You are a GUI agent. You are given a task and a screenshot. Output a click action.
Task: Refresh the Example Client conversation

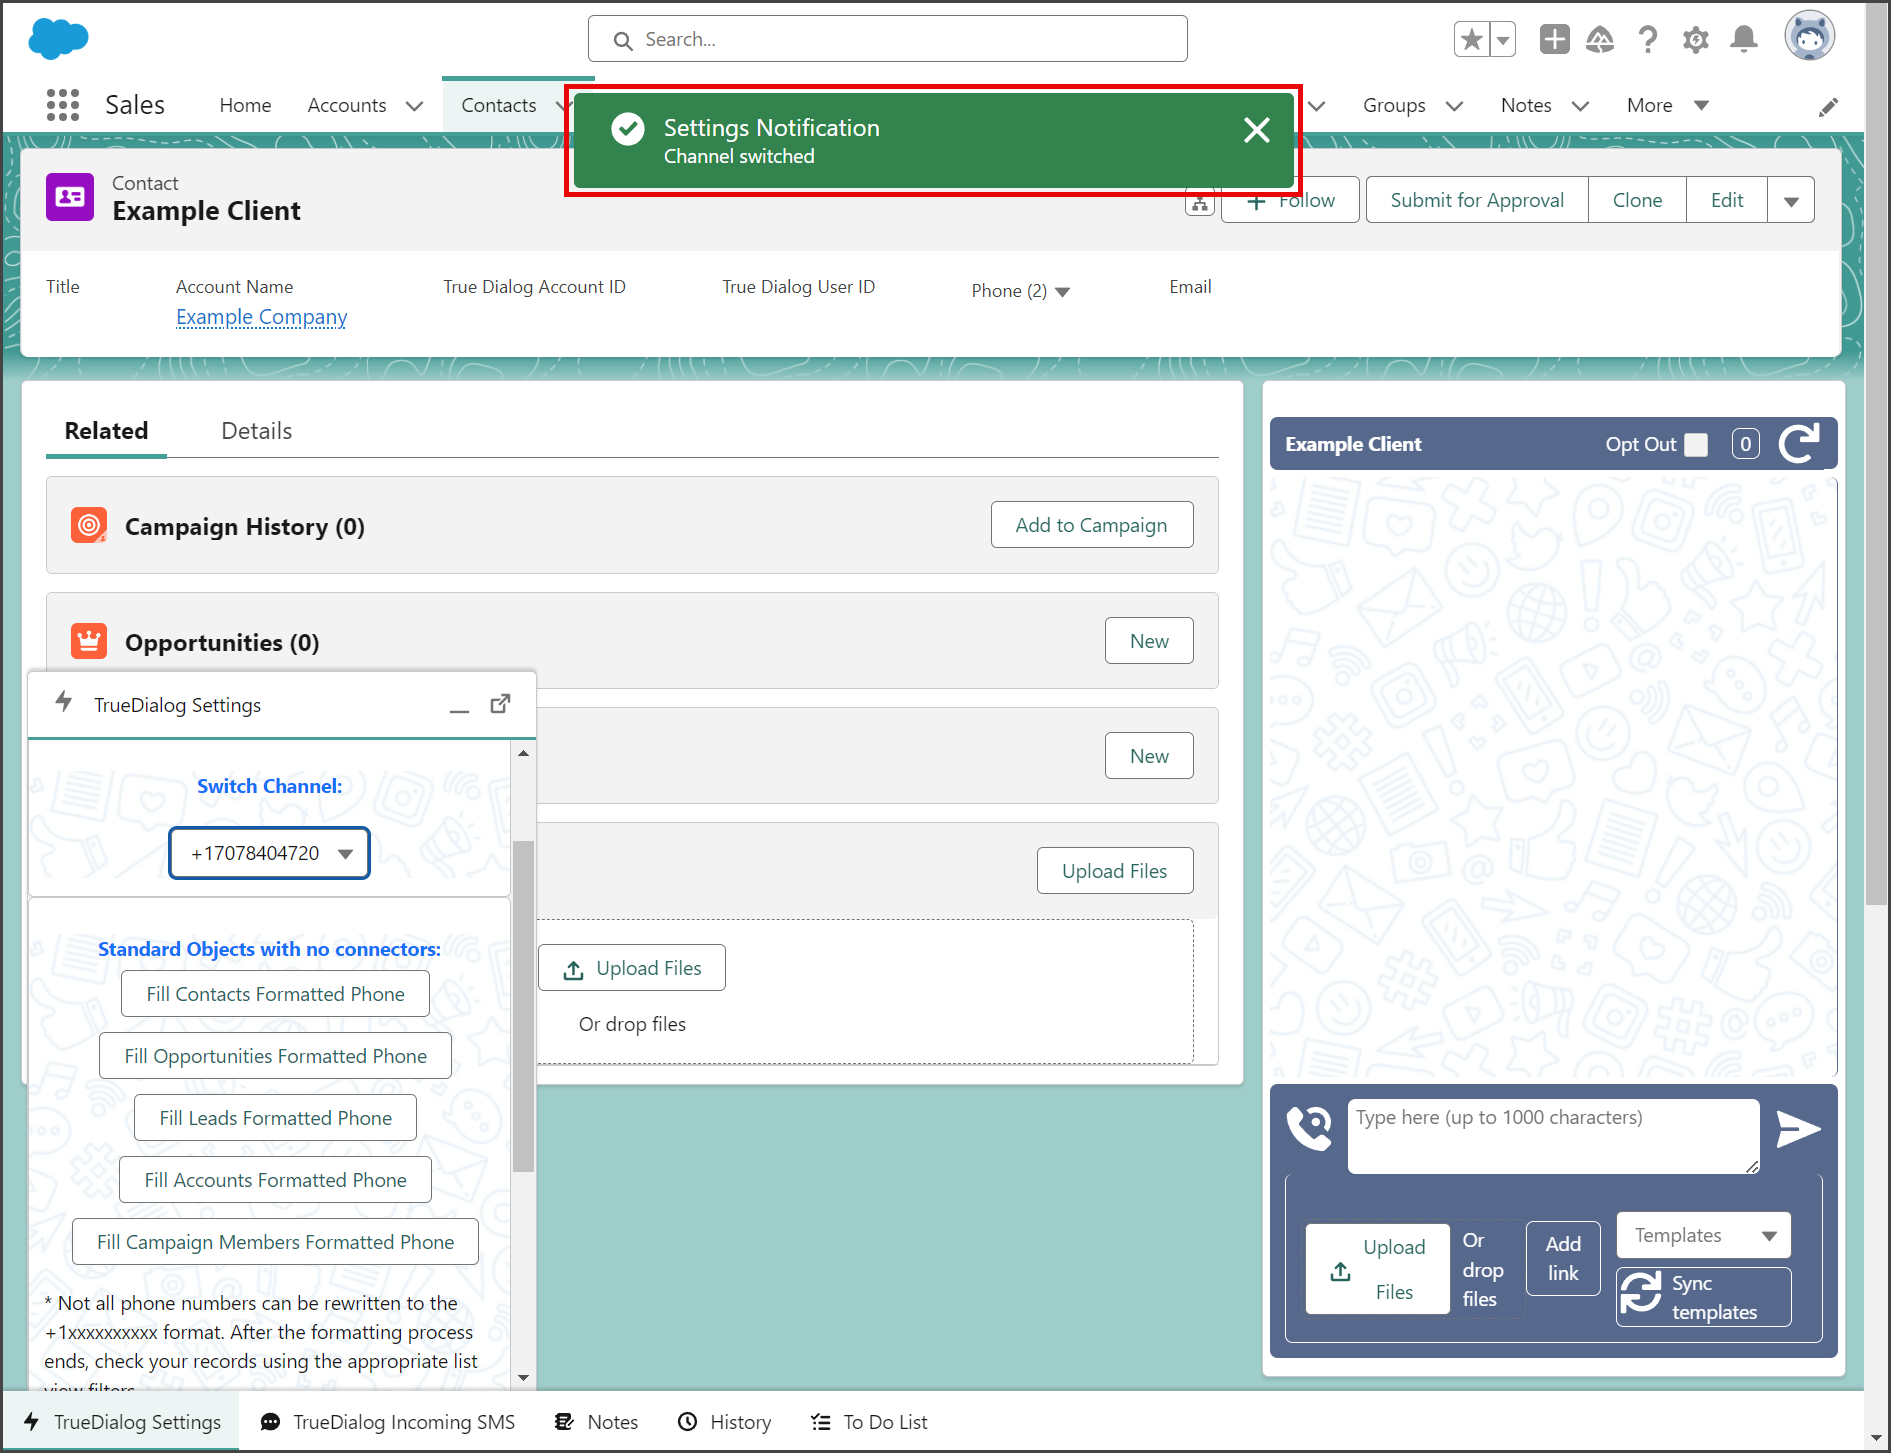click(1799, 443)
